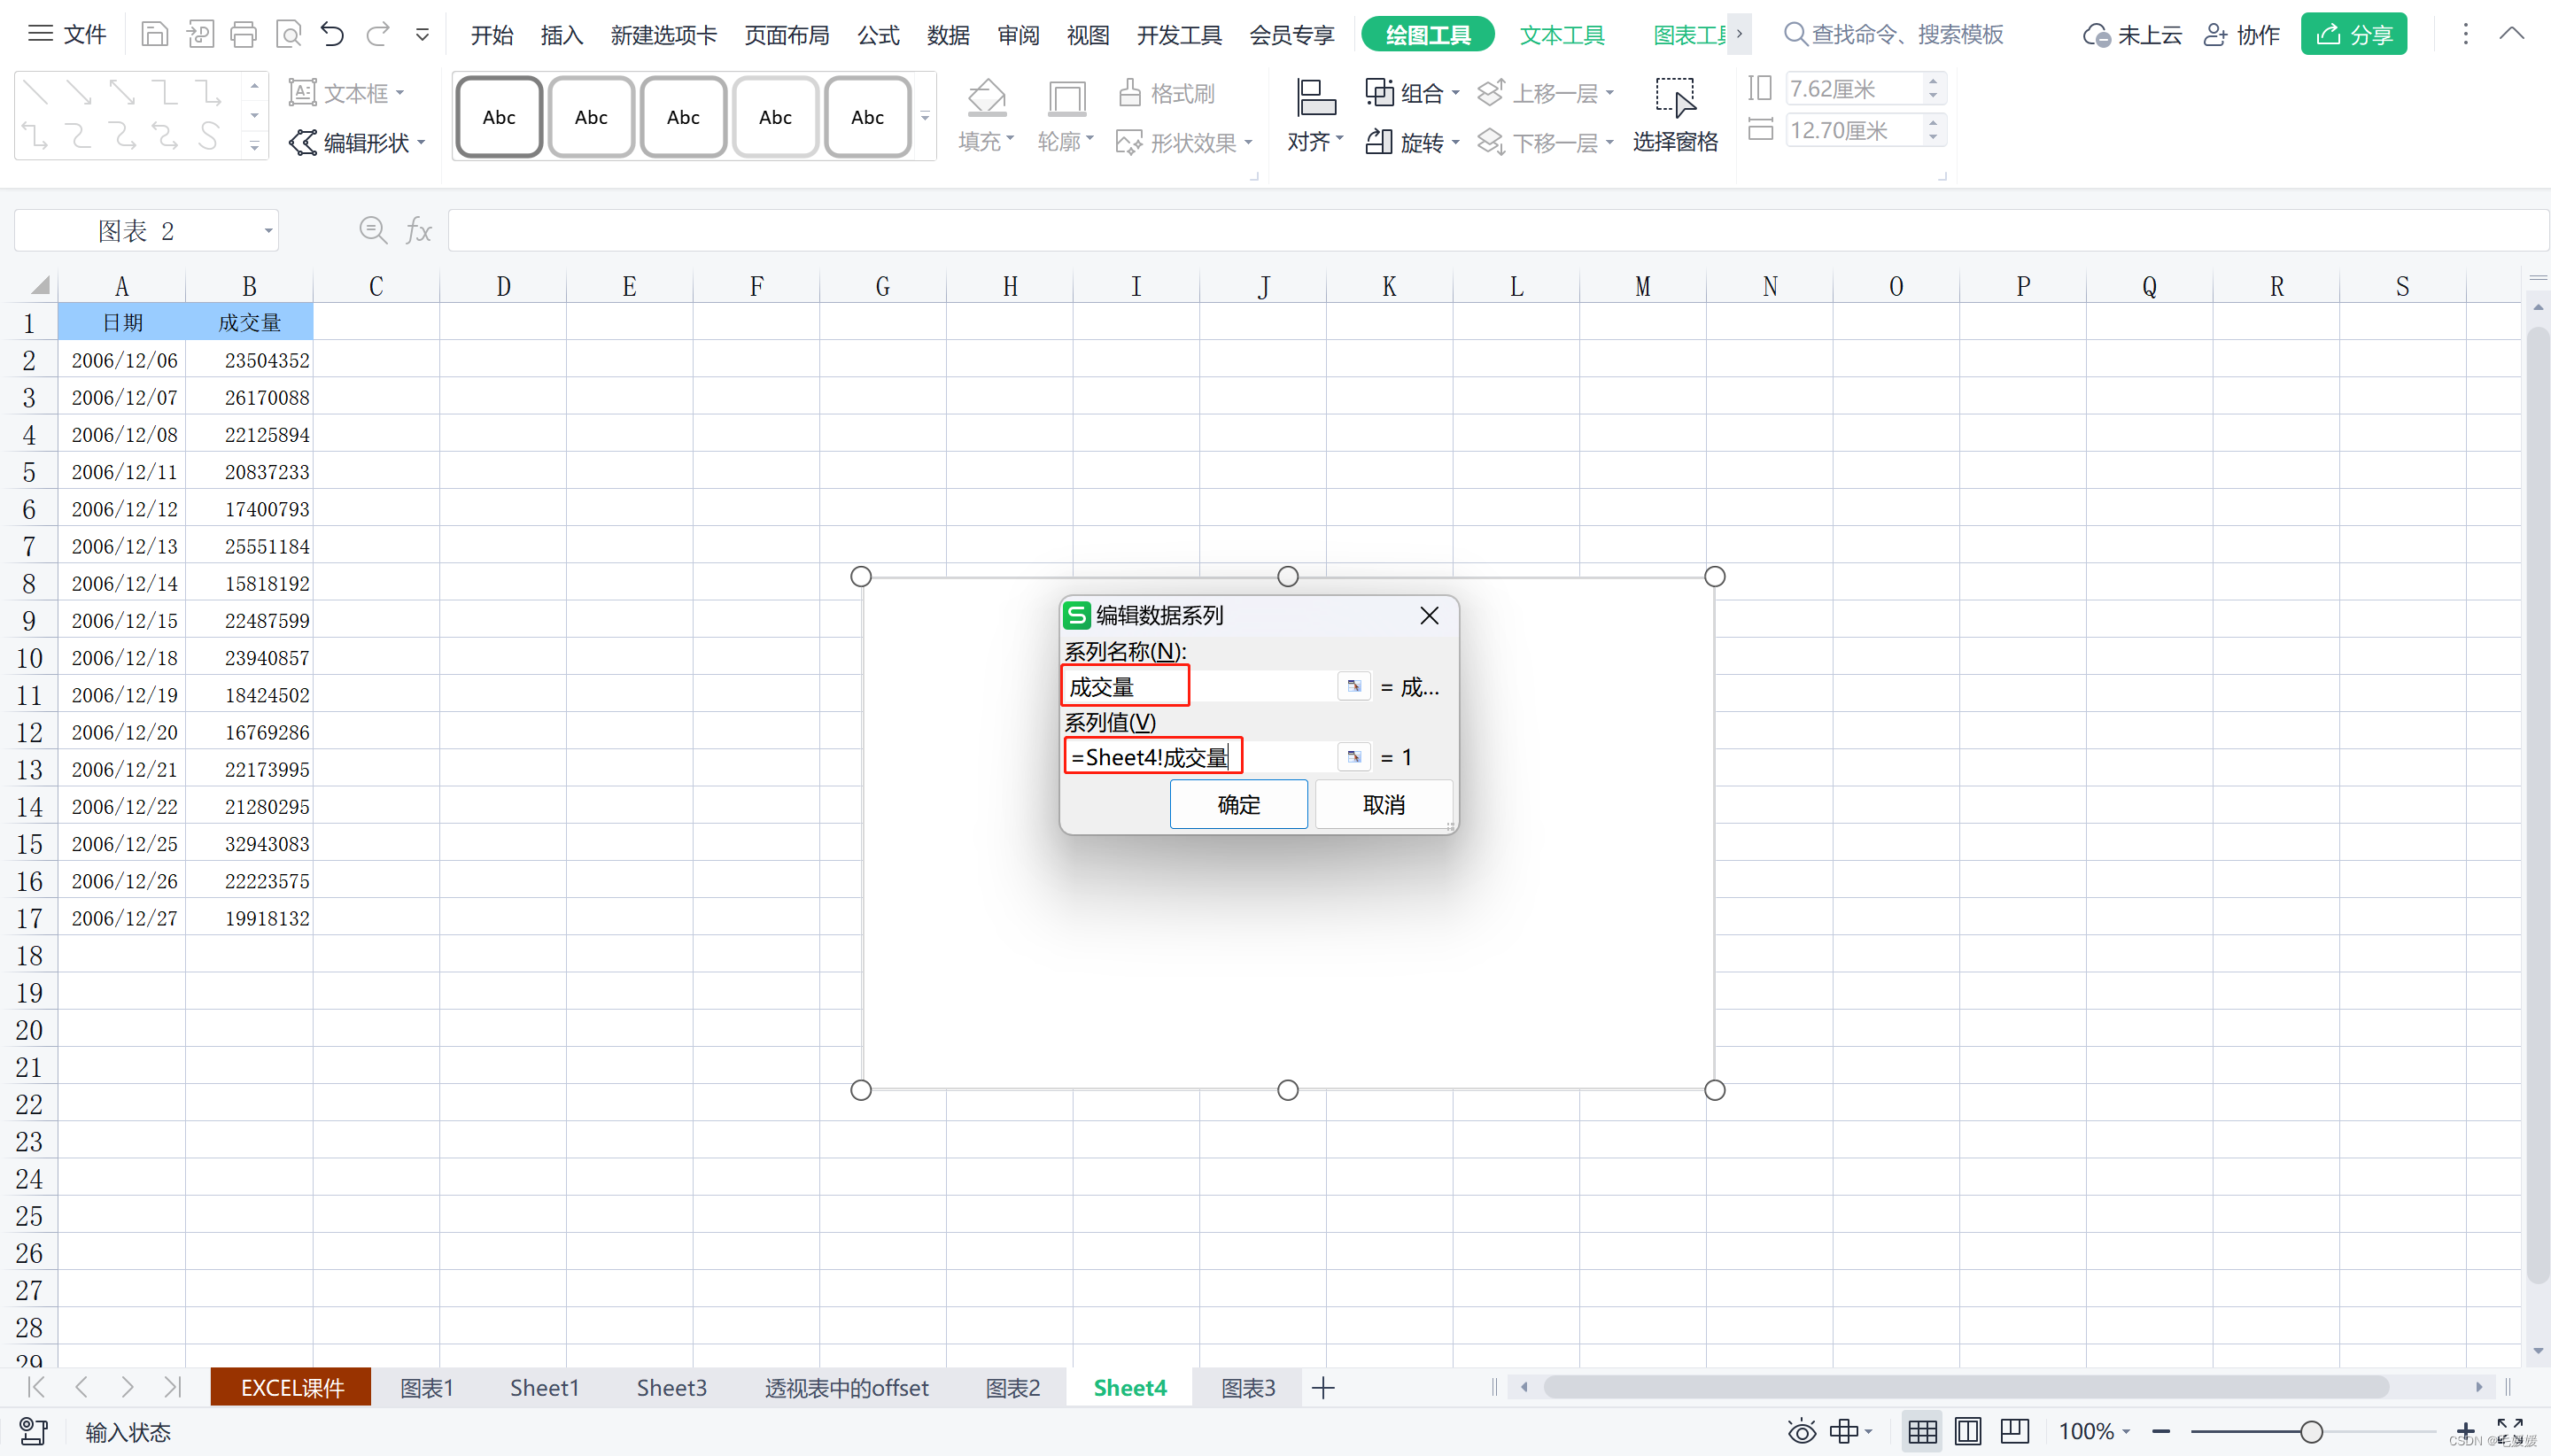Click the zoom icon beside fx

point(373,231)
